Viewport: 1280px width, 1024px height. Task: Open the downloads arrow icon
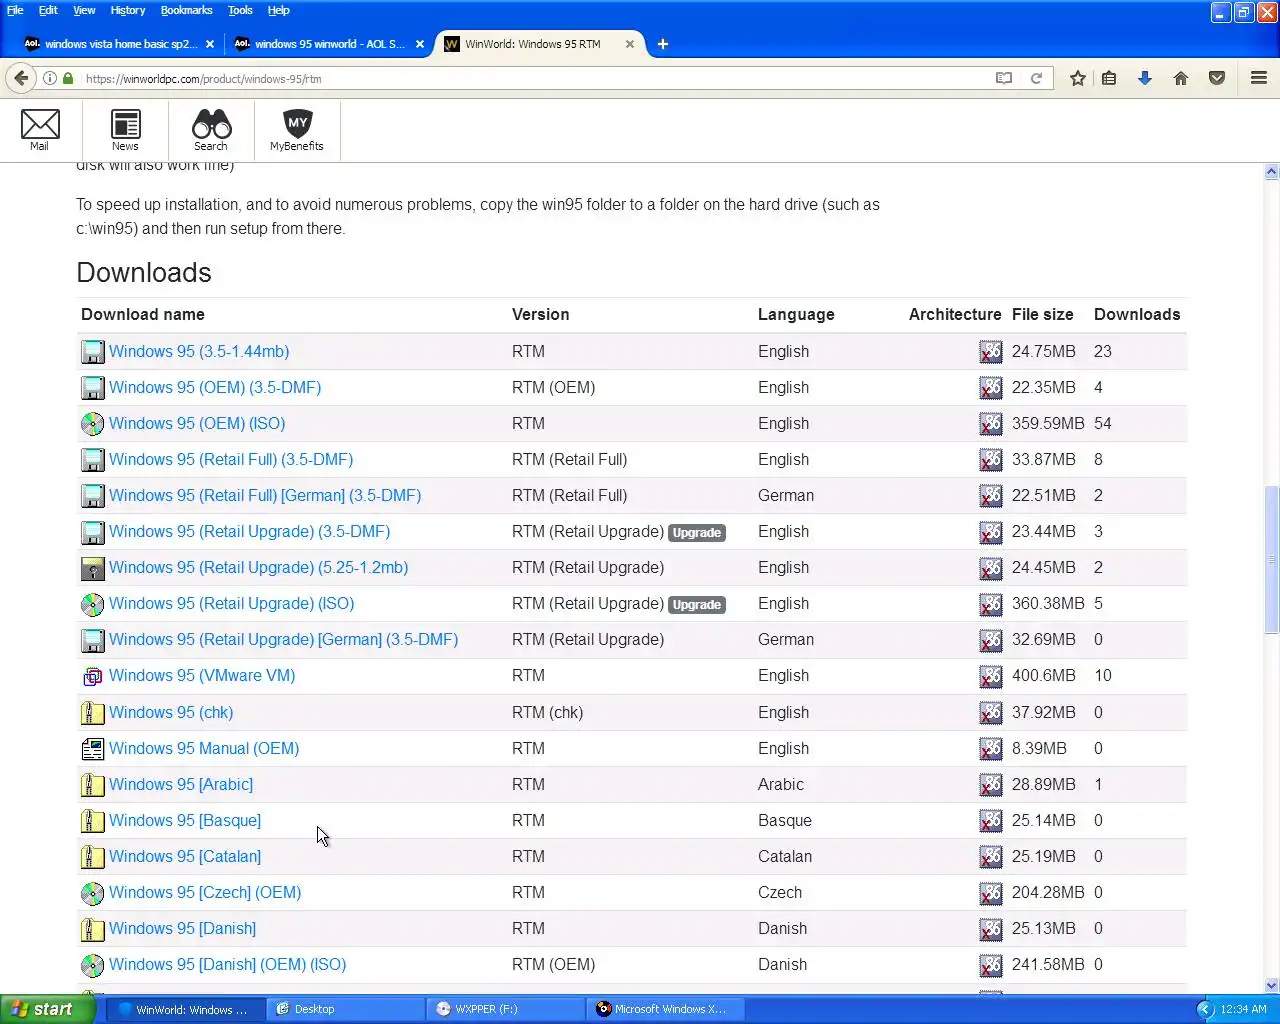point(1145,78)
